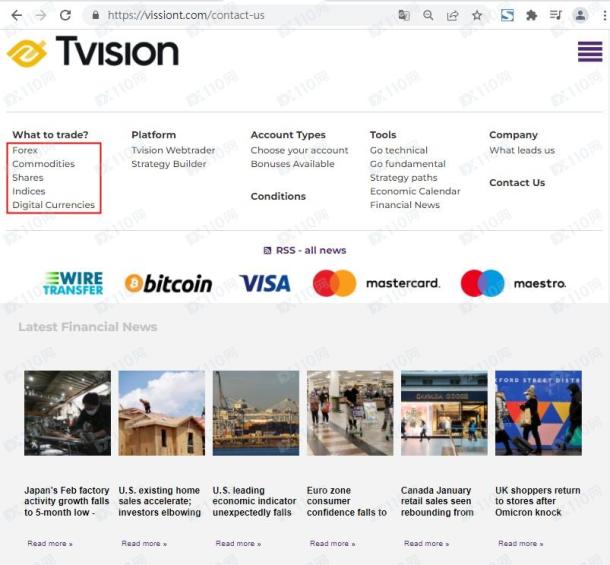Click U.S. leading economic indicator headline
610x565 pixels.
[254, 501]
